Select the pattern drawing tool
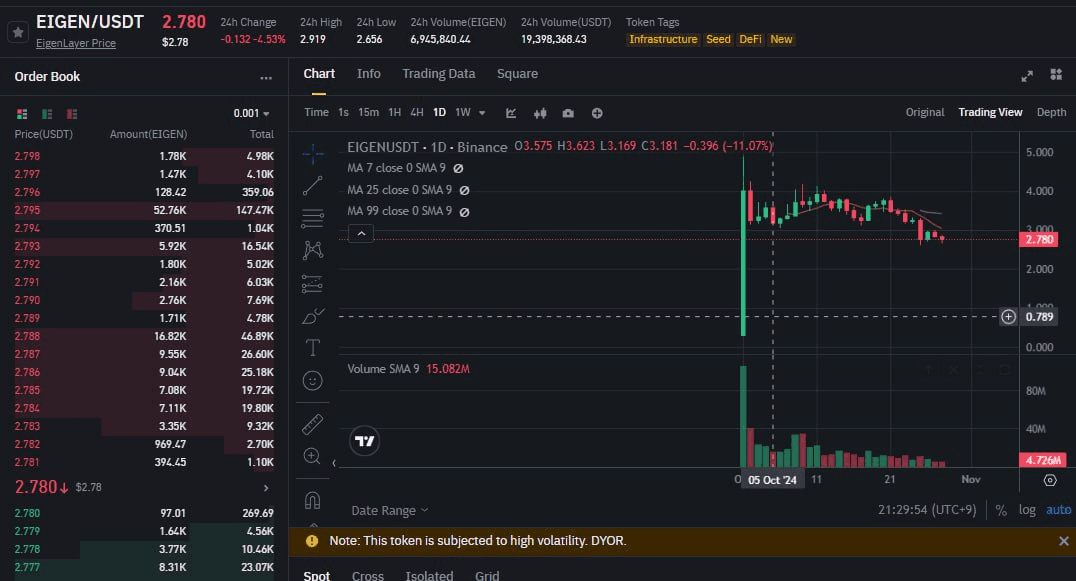 tap(313, 250)
